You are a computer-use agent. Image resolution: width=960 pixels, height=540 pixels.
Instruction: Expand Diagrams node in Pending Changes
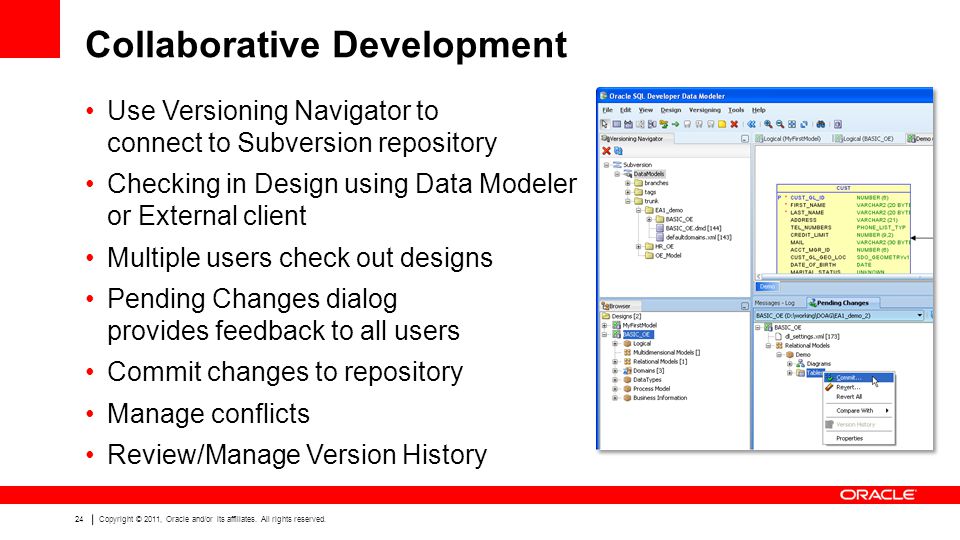point(790,364)
